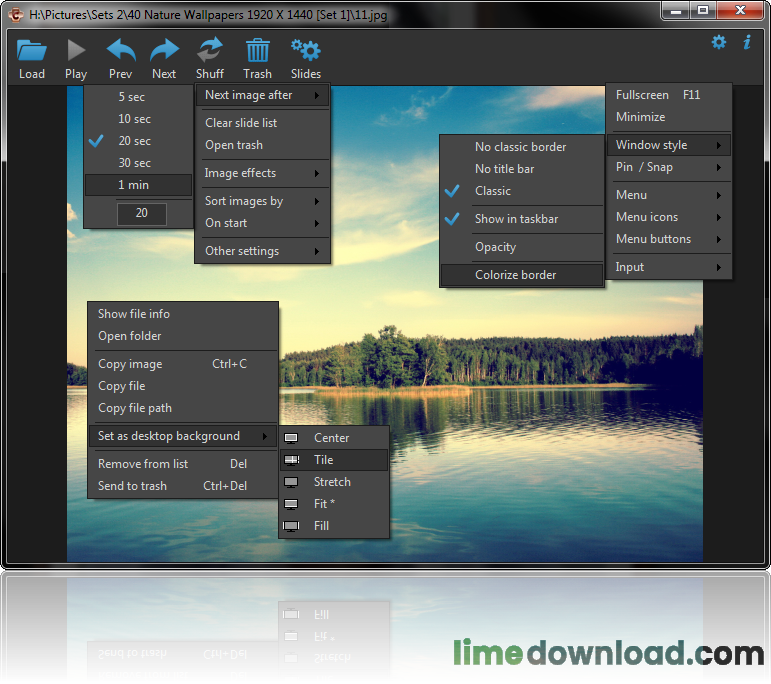Toggle the Classic window style option

[x=493, y=191]
